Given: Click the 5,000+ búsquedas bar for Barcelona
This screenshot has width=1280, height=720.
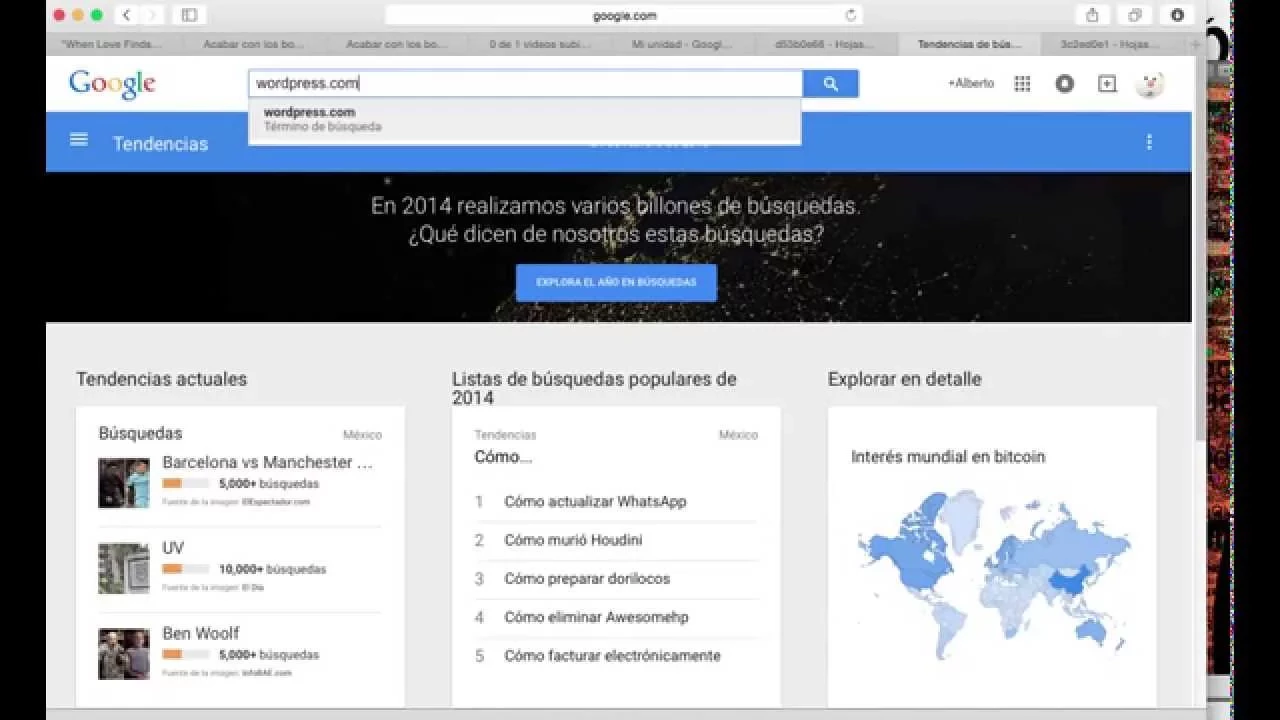Looking at the screenshot, I should pyautogui.click(x=185, y=483).
